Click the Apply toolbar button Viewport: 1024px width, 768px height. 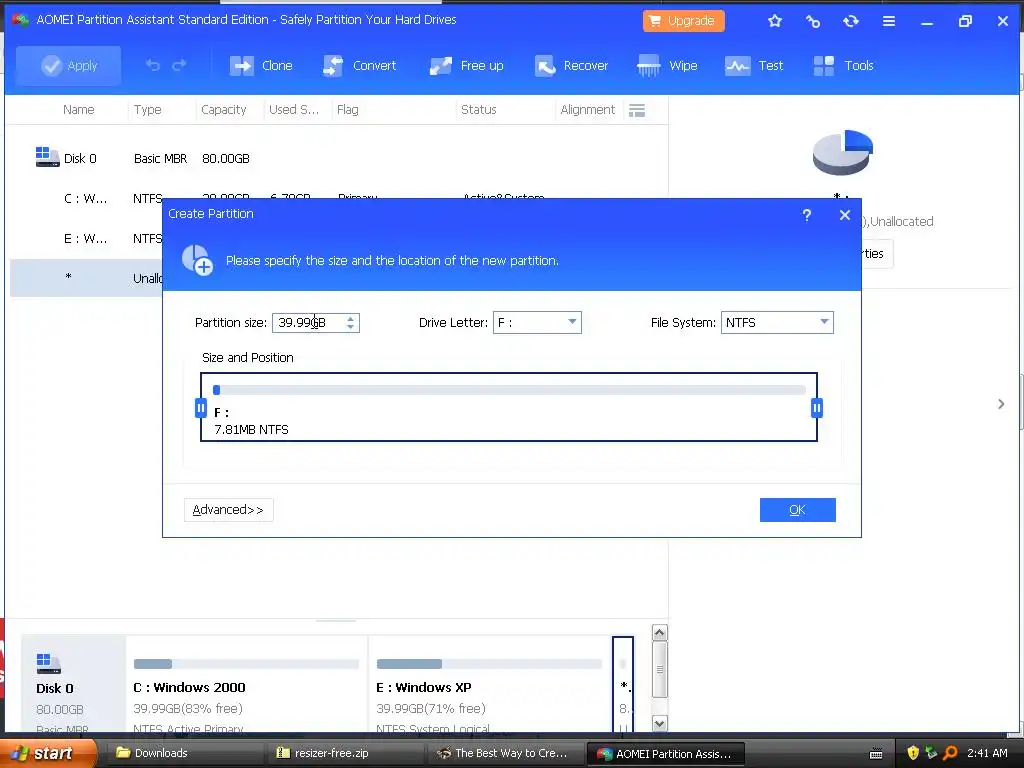(x=69, y=65)
